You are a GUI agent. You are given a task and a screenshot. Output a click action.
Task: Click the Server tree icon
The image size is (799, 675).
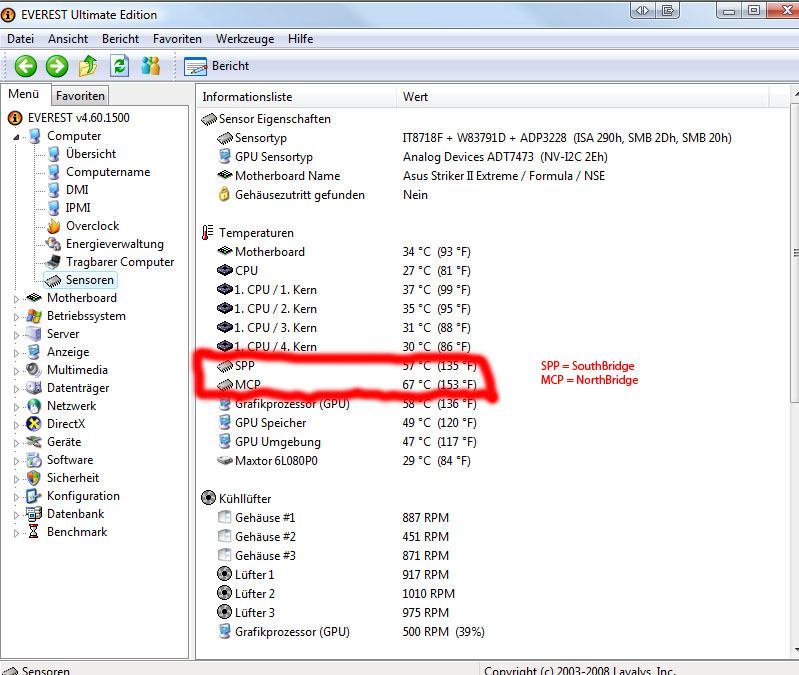pos(34,334)
